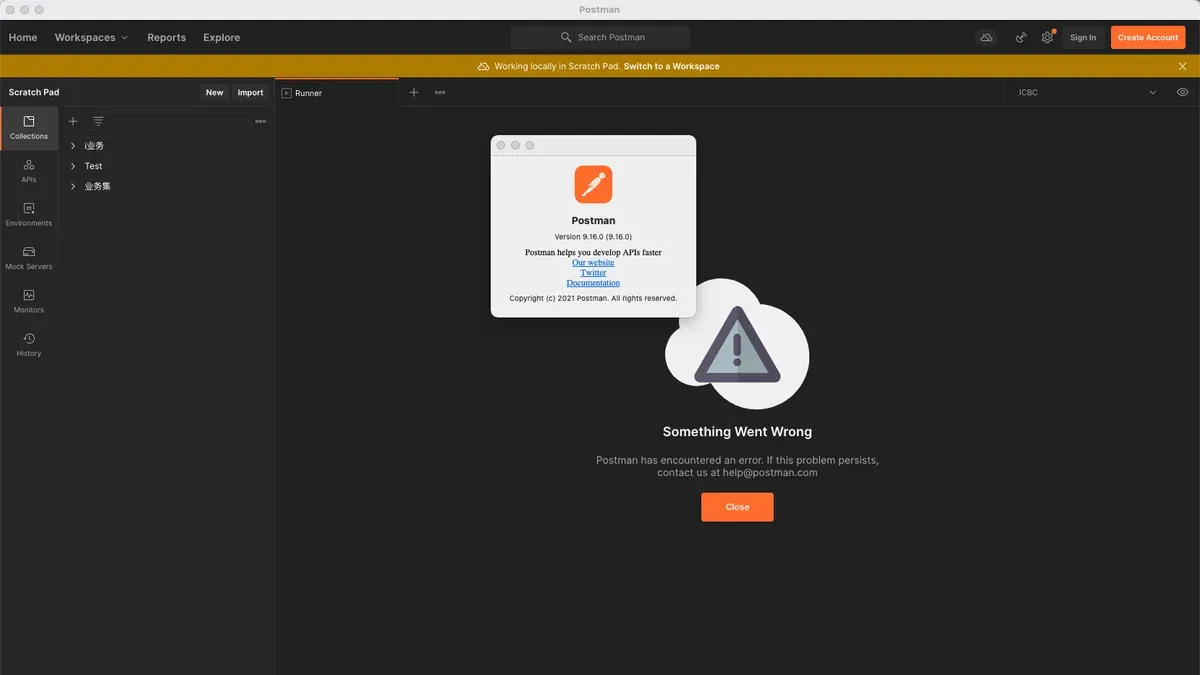Click the plus icon to create a collection
Screen dimensions: 1200x675
(x=73, y=121)
